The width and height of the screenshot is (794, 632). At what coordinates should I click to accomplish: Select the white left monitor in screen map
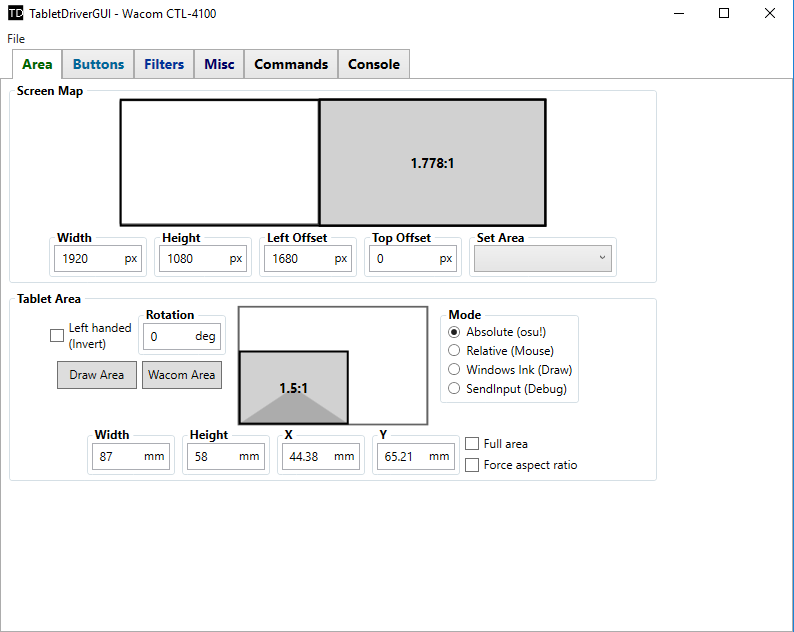click(x=220, y=163)
